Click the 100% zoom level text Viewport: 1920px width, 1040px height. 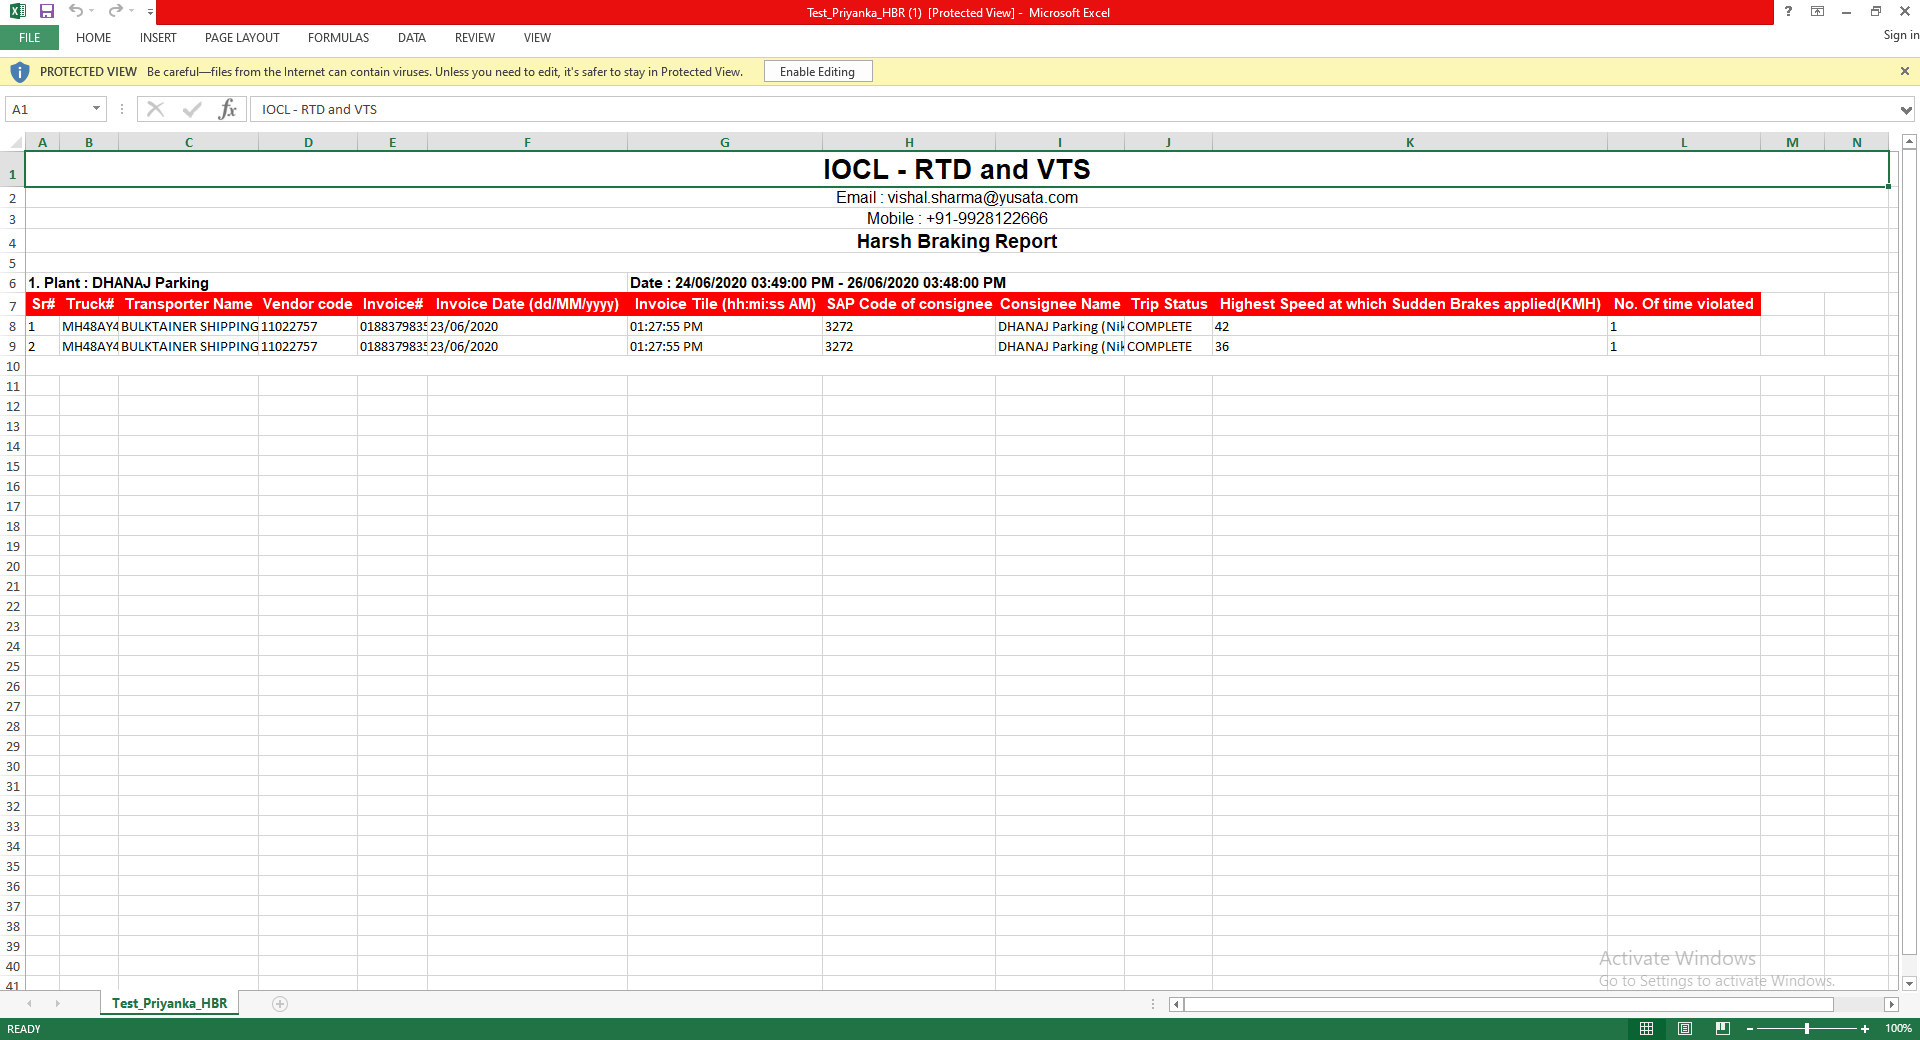click(x=1898, y=1029)
